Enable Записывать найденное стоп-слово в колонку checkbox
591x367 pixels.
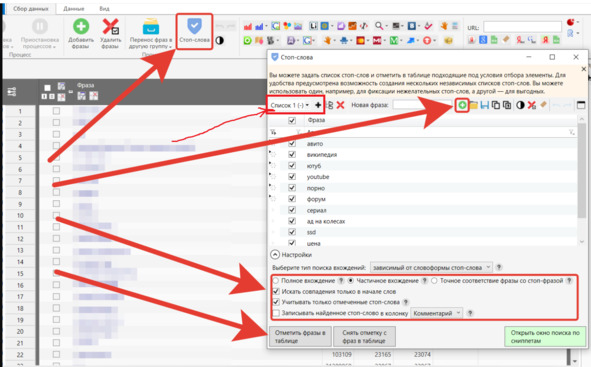pos(276,313)
